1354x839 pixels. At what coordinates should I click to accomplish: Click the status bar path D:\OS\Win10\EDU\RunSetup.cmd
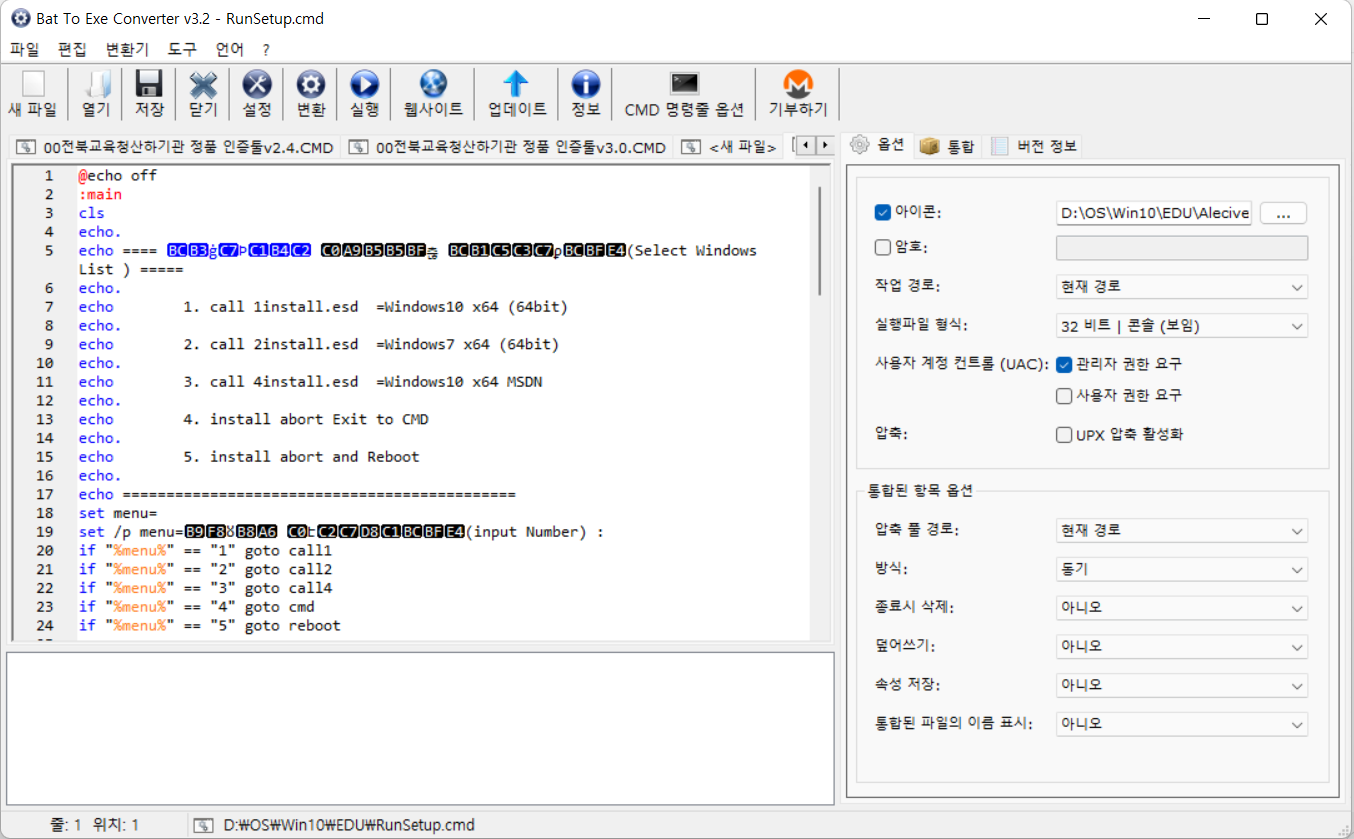[349, 825]
